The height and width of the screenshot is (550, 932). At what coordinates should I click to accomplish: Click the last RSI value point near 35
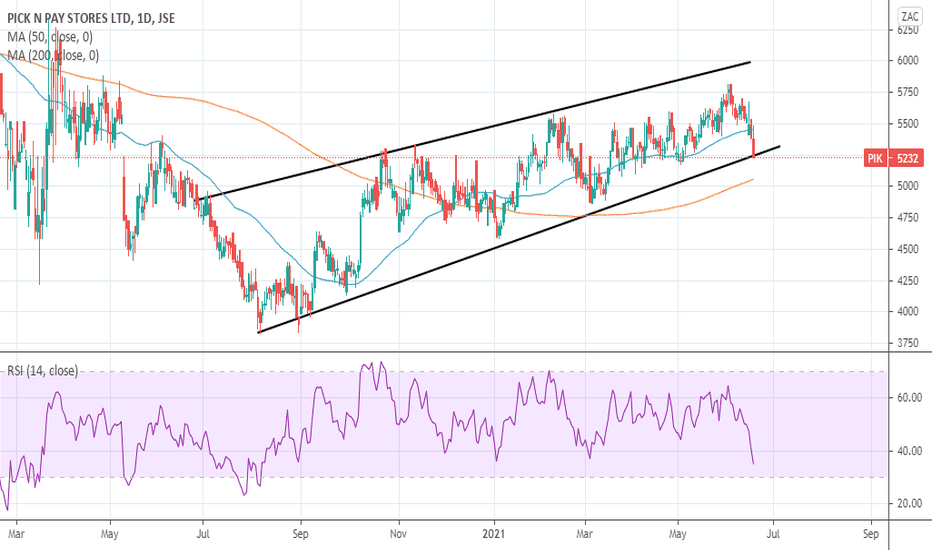coord(753,464)
